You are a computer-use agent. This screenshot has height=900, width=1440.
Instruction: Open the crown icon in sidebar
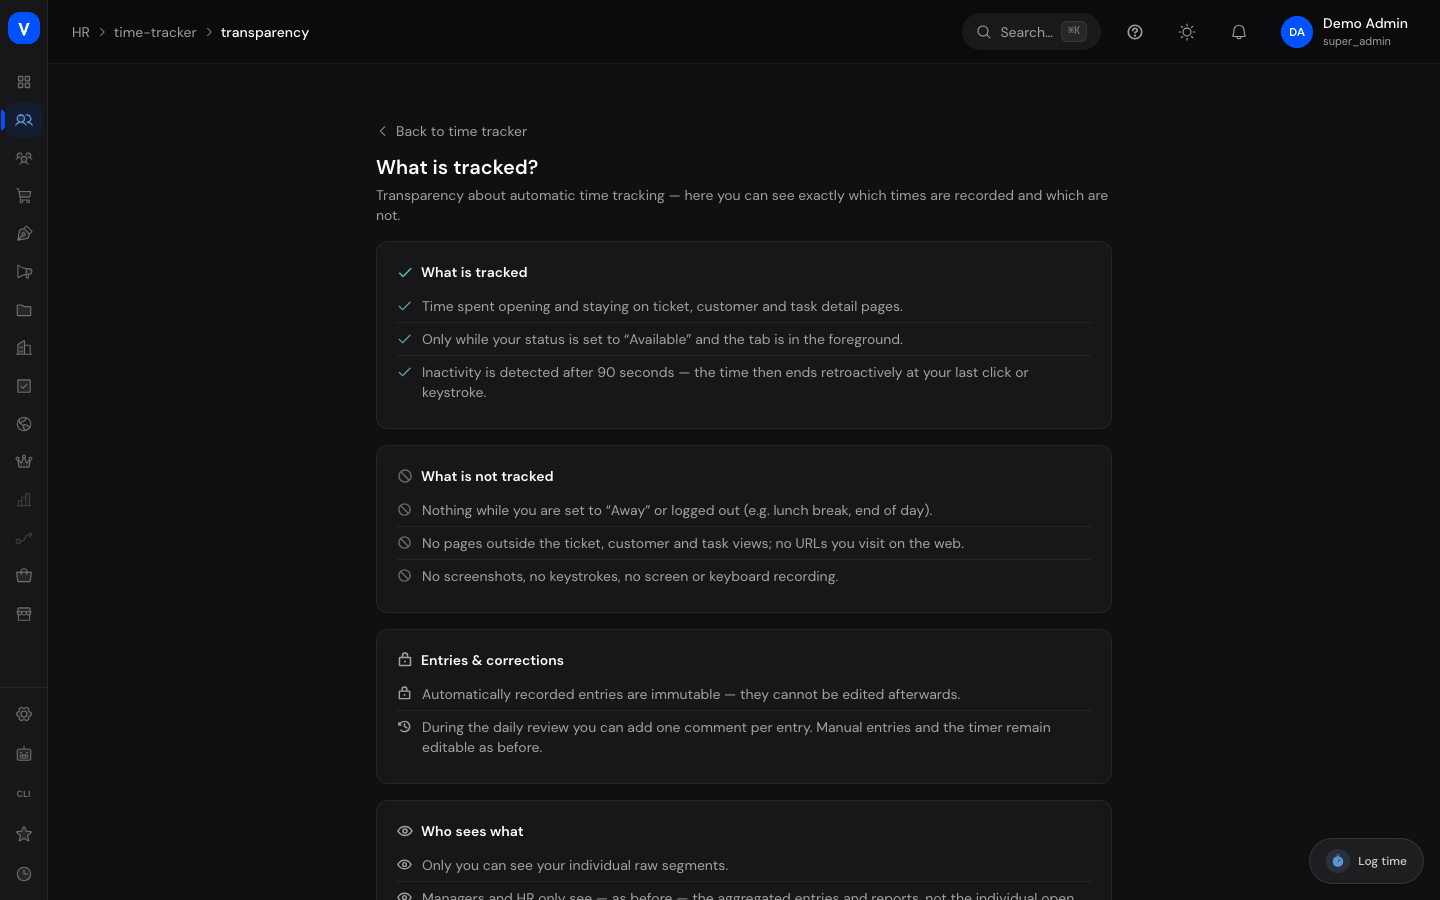24,462
